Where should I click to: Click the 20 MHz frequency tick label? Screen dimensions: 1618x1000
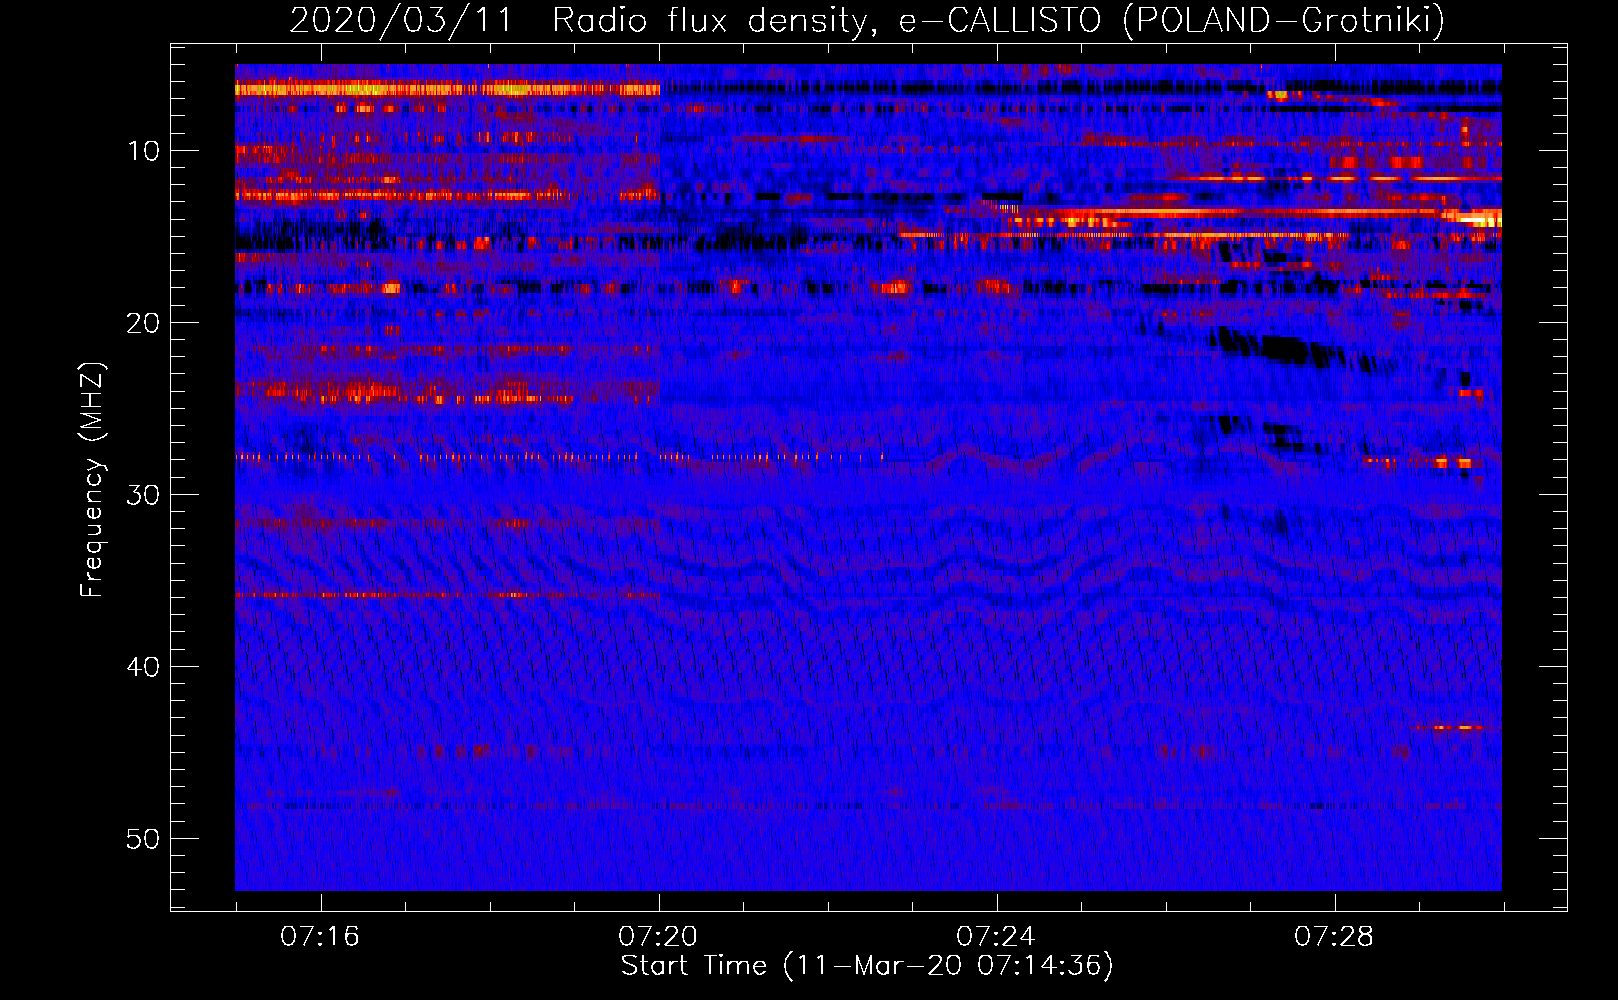click(x=144, y=323)
